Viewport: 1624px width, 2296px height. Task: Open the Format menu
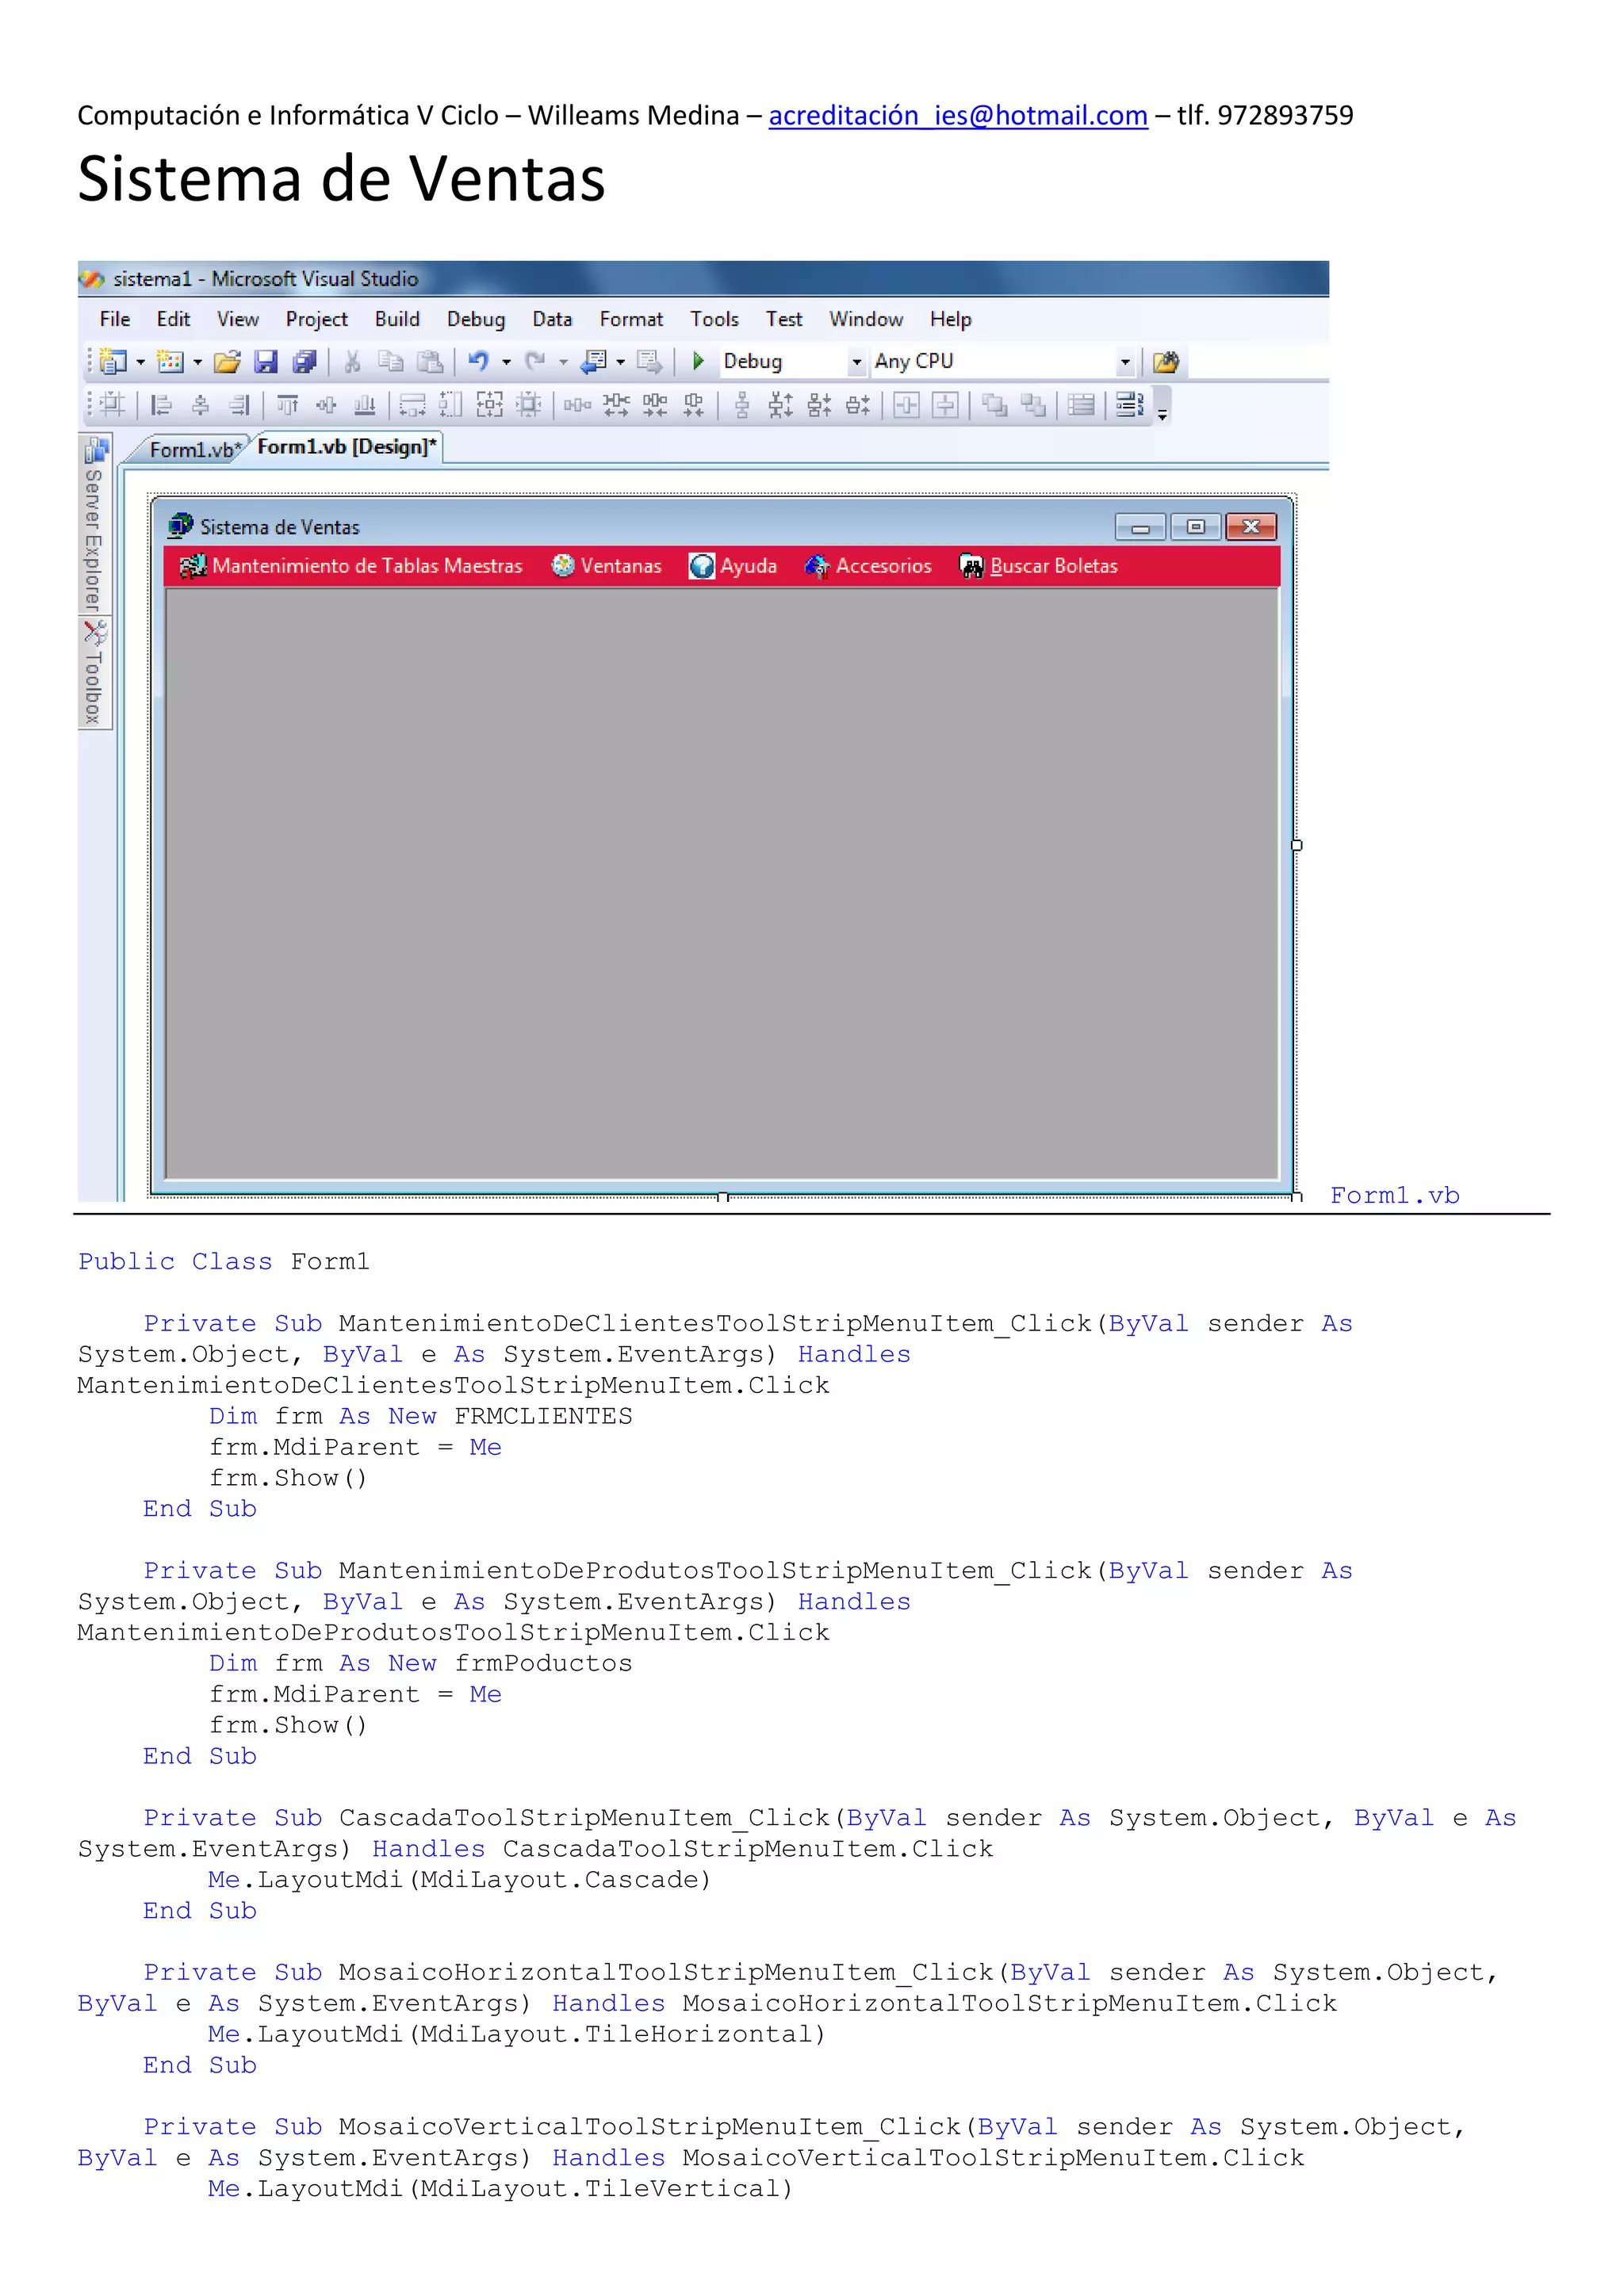(x=630, y=319)
